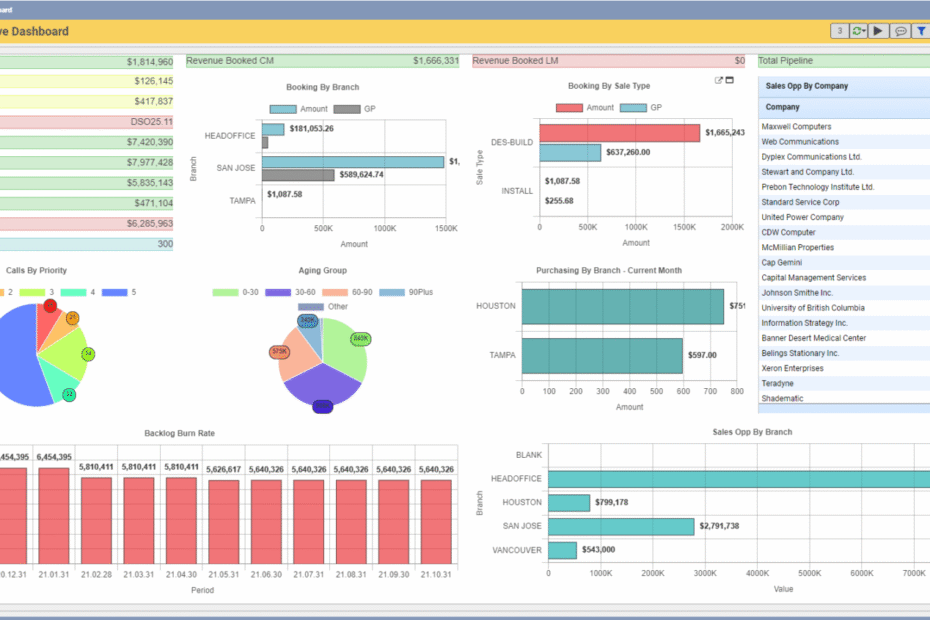Click the blue filter funnel icon

tap(921, 31)
